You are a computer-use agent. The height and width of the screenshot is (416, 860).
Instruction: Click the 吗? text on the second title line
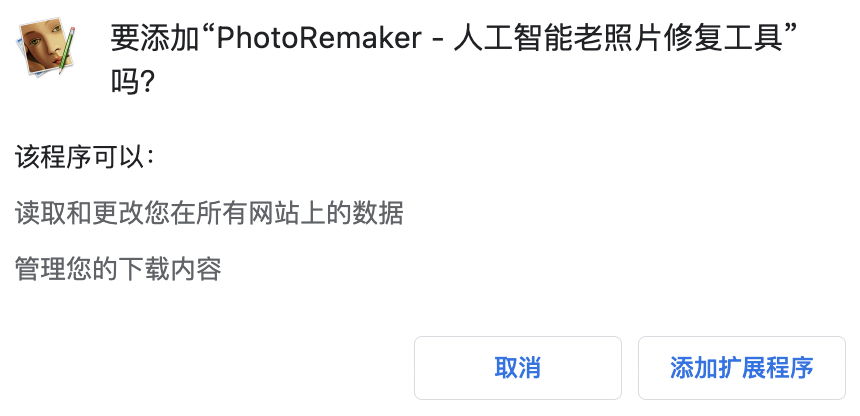(x=133, y=82)
